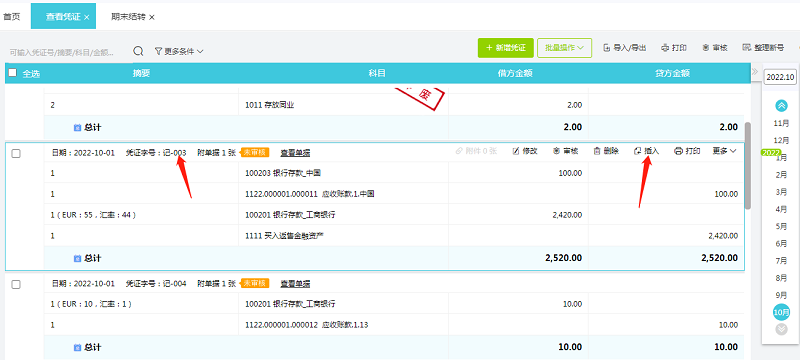Click the search magnifier icon
The height and width of the screenshot is (360, 800).
click(138, 51)
